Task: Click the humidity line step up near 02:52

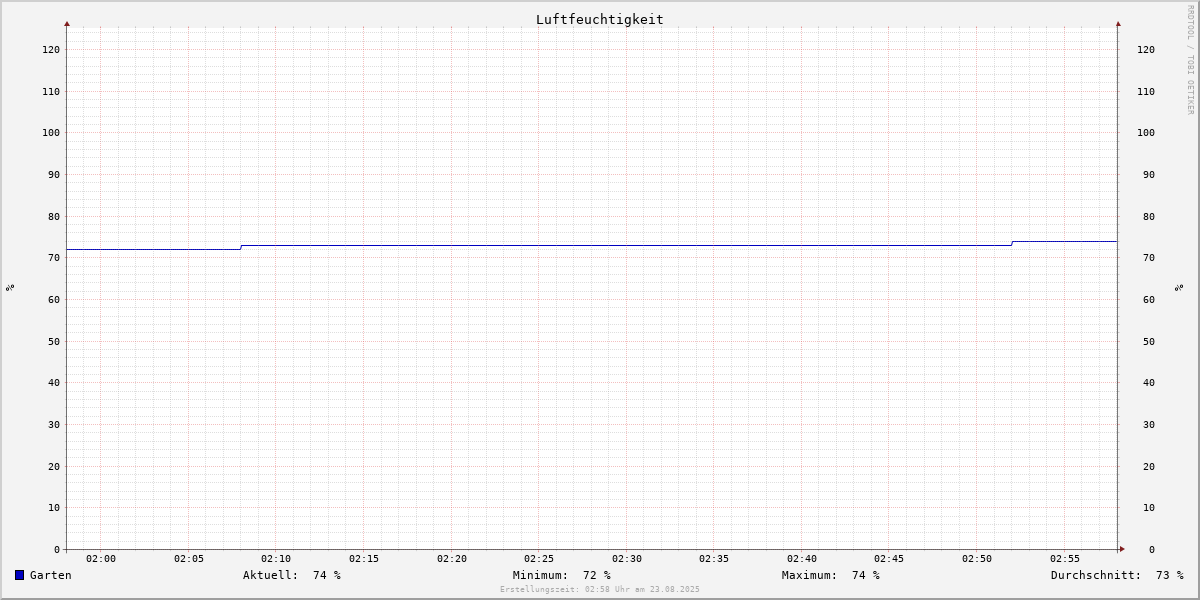Action: click(1012, 243)
